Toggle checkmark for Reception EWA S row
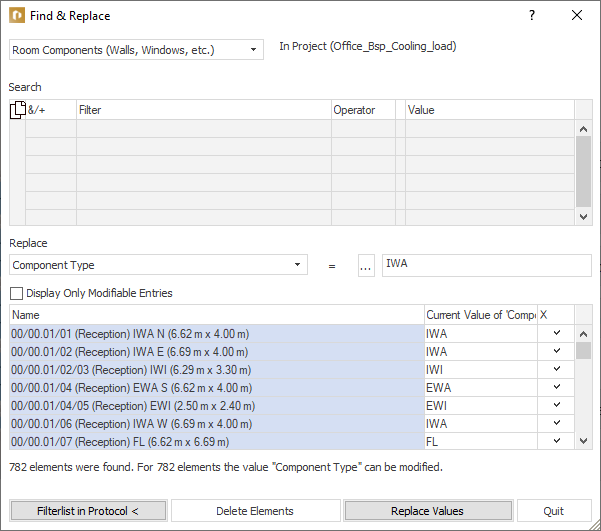The height and width of the screenshot is (531, 601). point(557,387)
